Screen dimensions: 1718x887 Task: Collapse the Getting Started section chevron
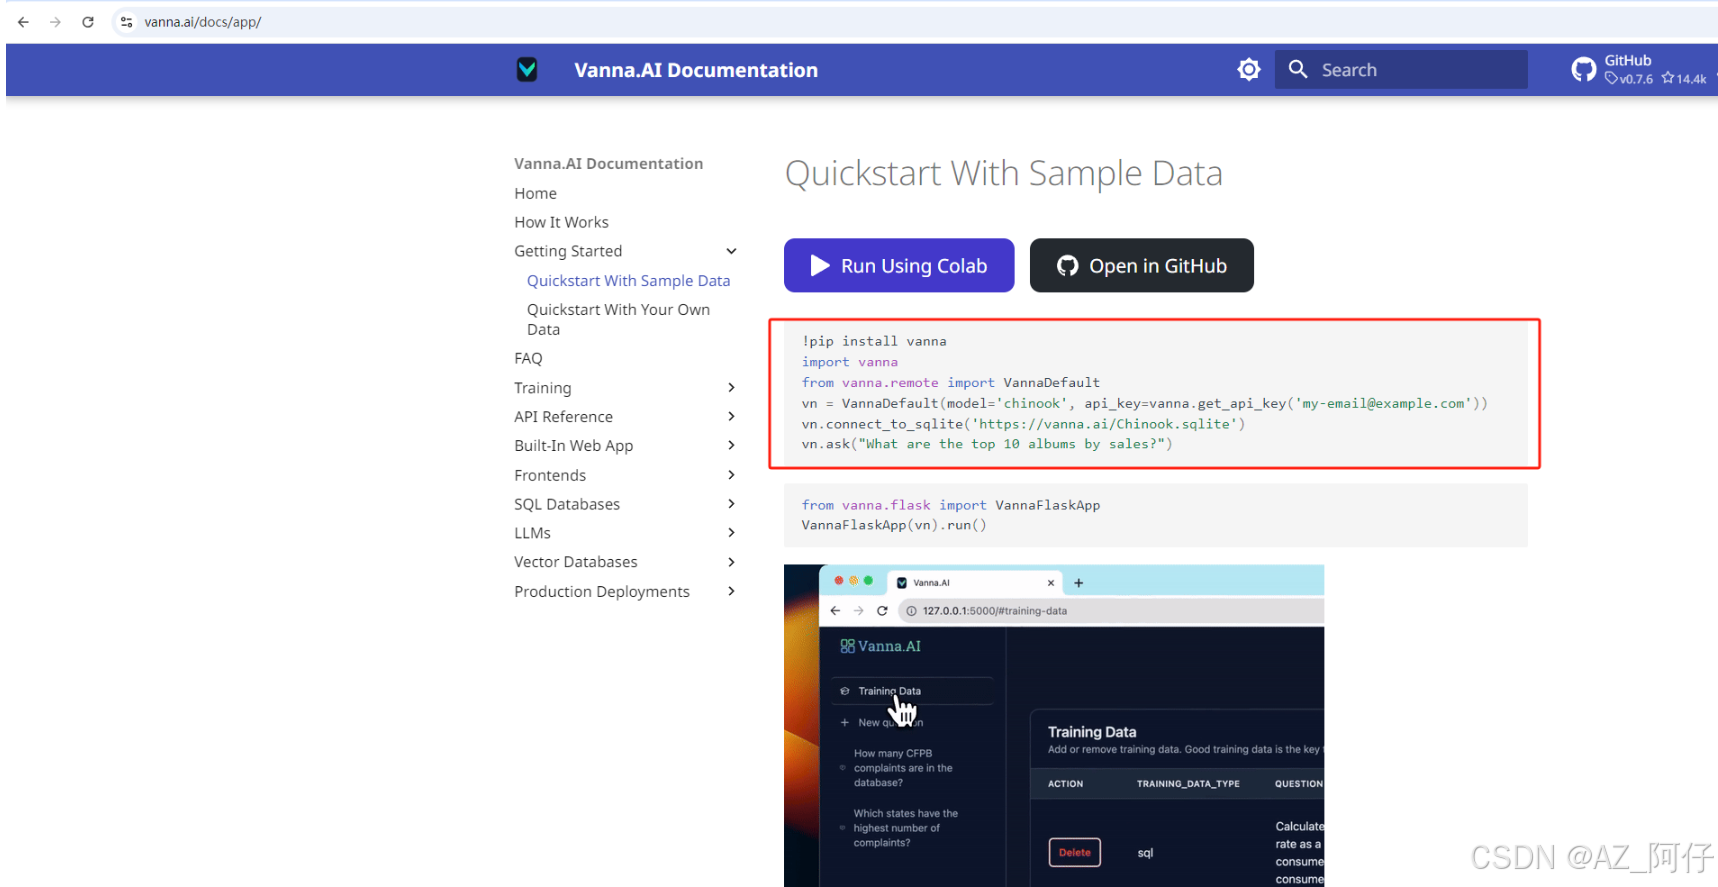point(731,251)
